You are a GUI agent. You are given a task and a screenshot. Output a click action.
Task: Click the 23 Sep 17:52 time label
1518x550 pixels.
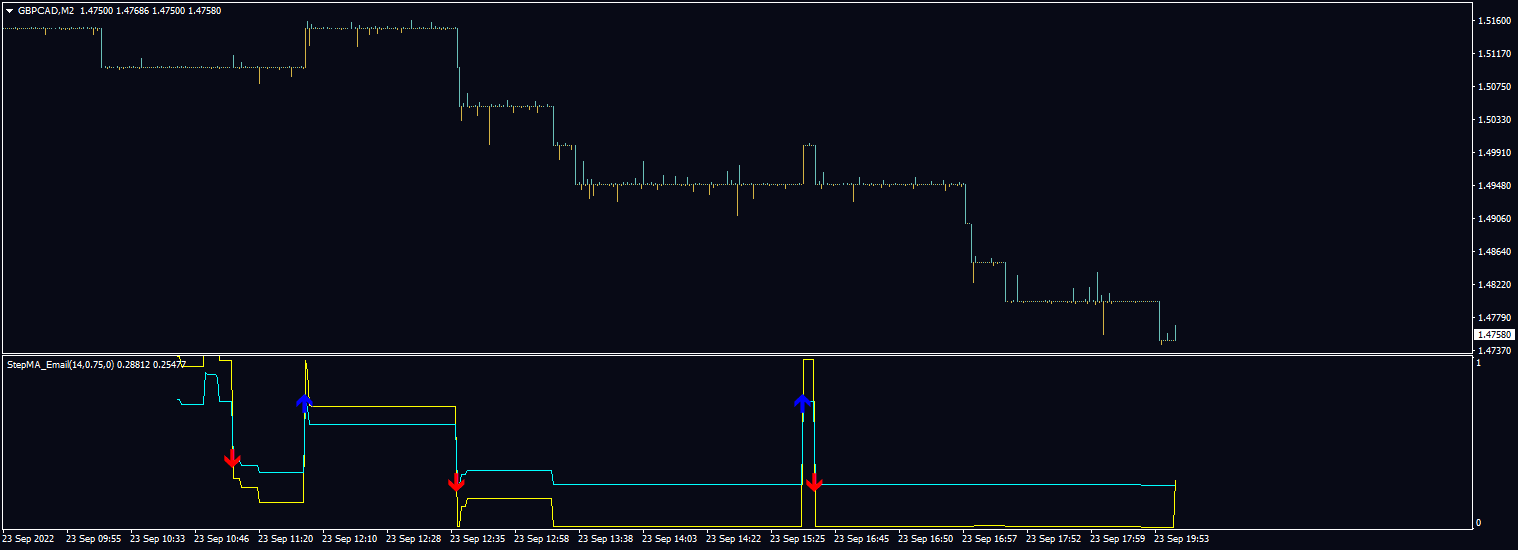pyautogui.click(x=1053, y=538)
